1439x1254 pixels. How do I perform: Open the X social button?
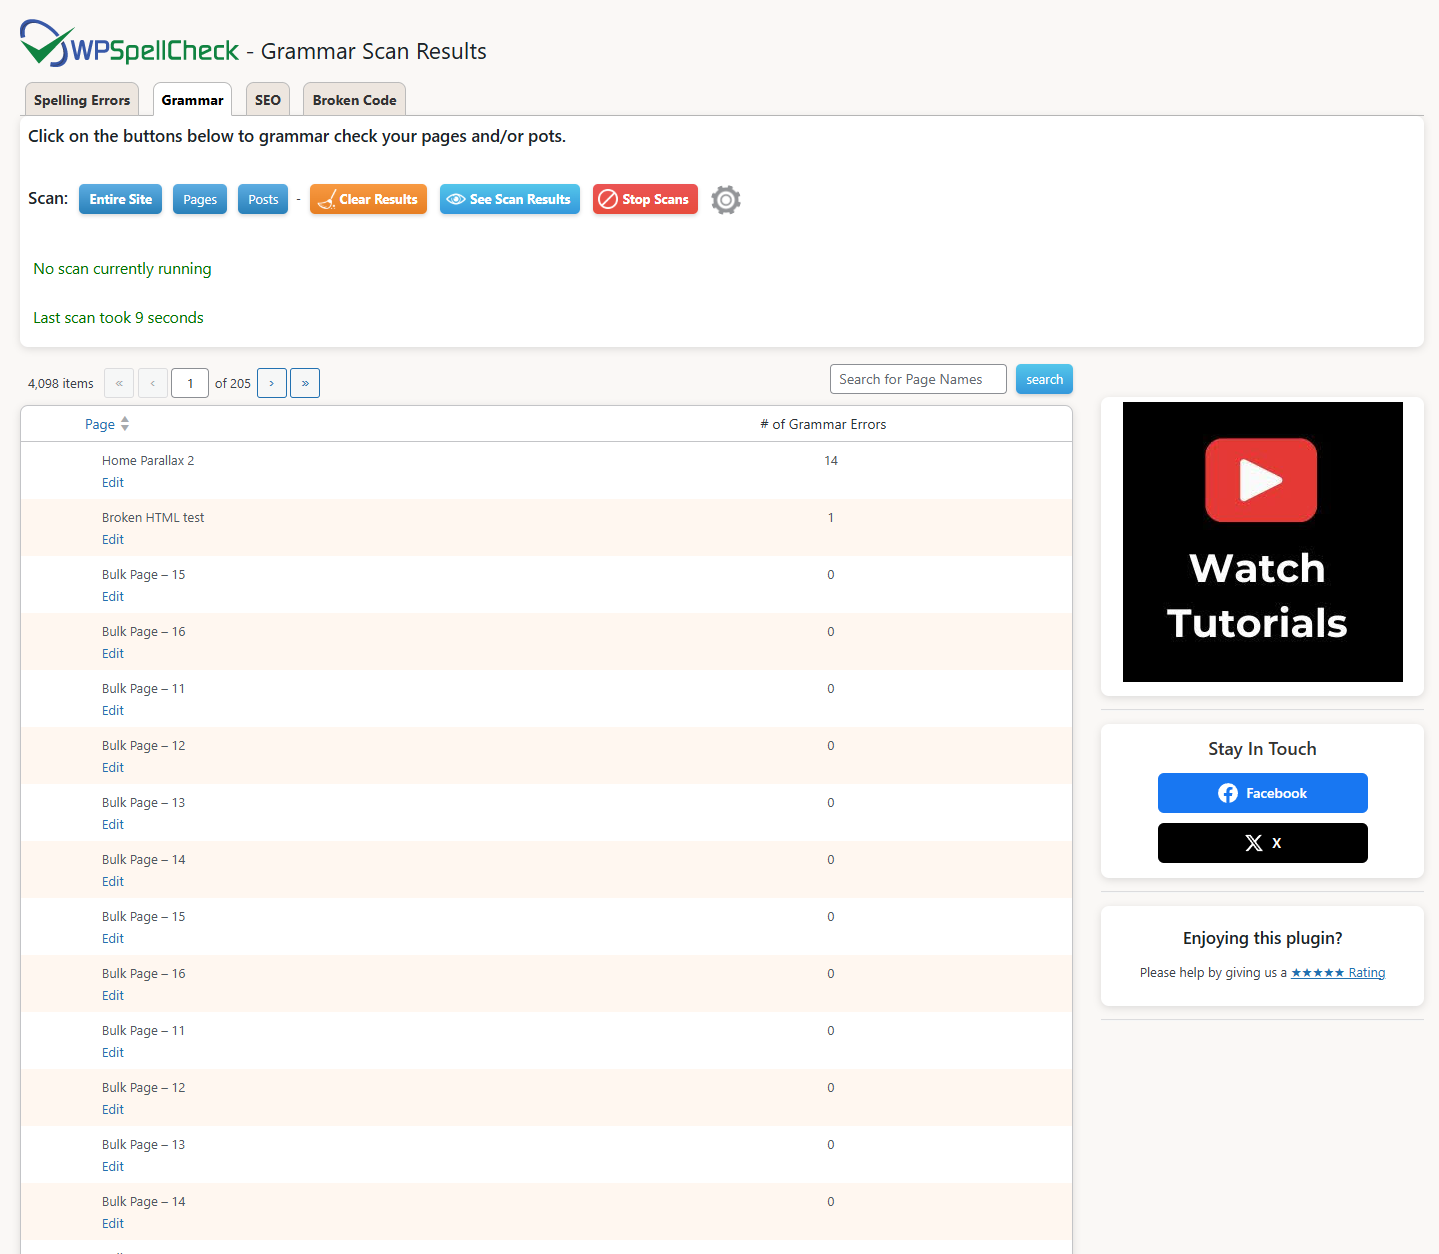pos(1262,843)
